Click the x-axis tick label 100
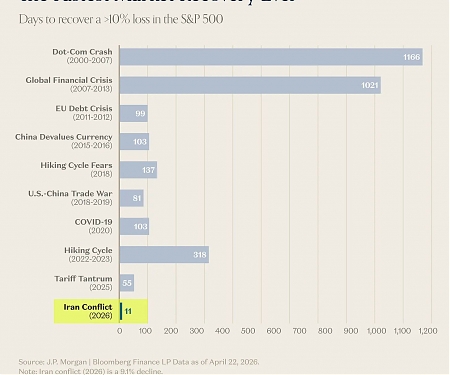This screenshot has width=450, height=375. [x=145, y=331]
